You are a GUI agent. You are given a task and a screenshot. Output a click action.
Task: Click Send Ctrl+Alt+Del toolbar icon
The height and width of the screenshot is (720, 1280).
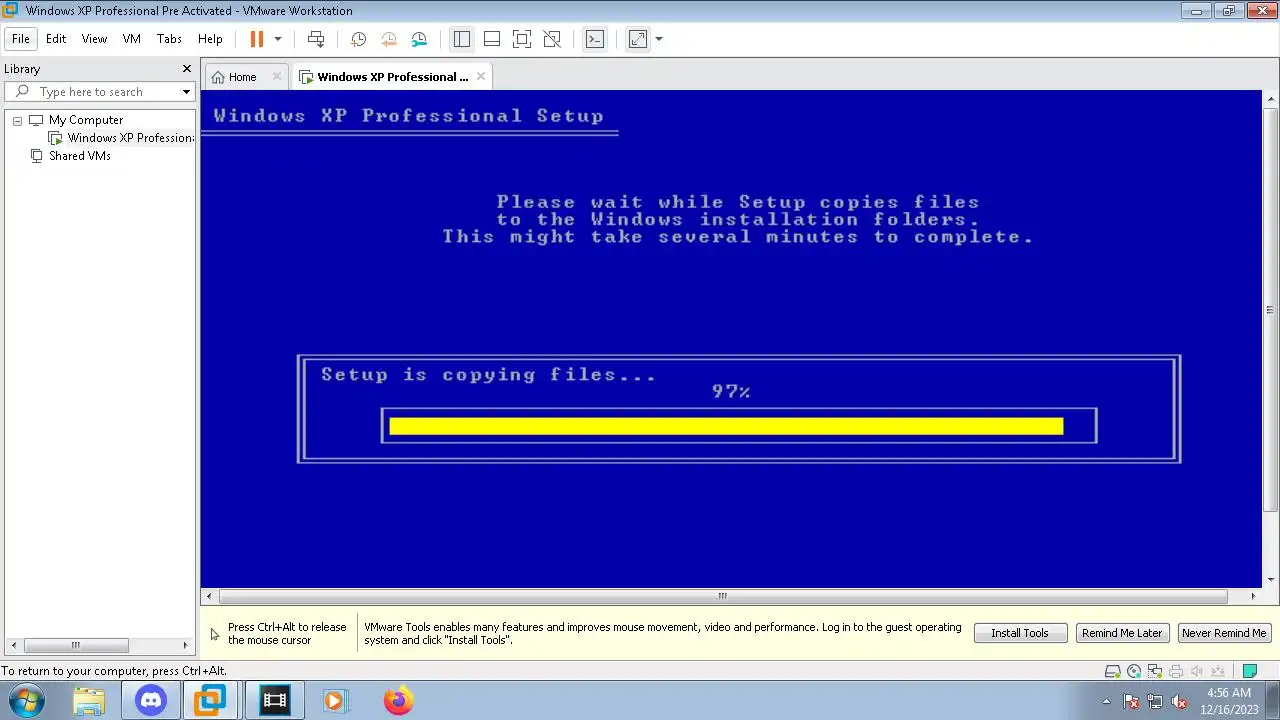coord(316,39)
